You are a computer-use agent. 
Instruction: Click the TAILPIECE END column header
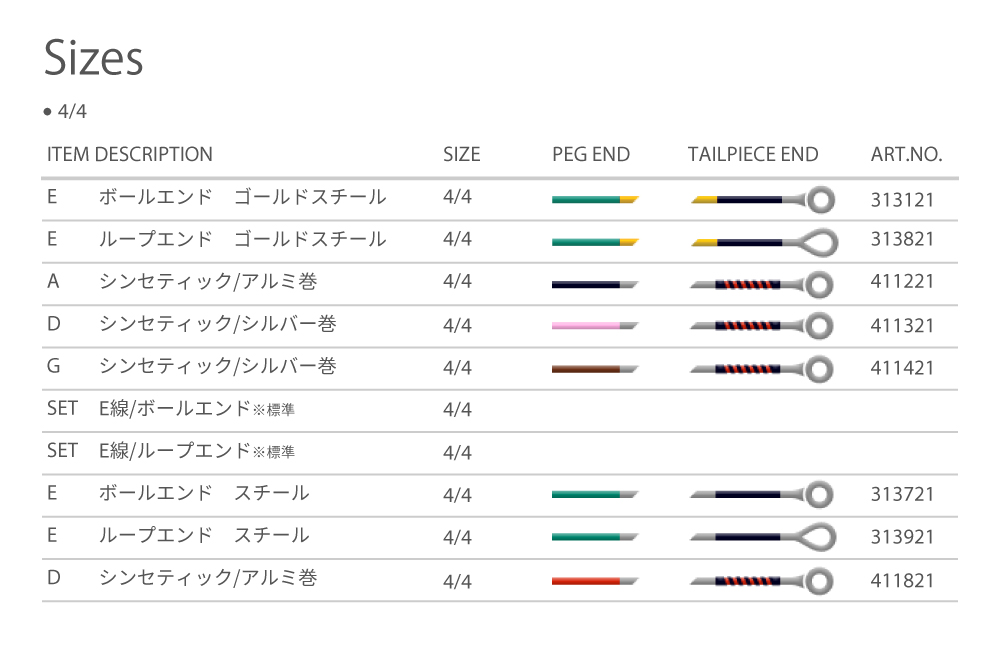click(x=753, y=154)
